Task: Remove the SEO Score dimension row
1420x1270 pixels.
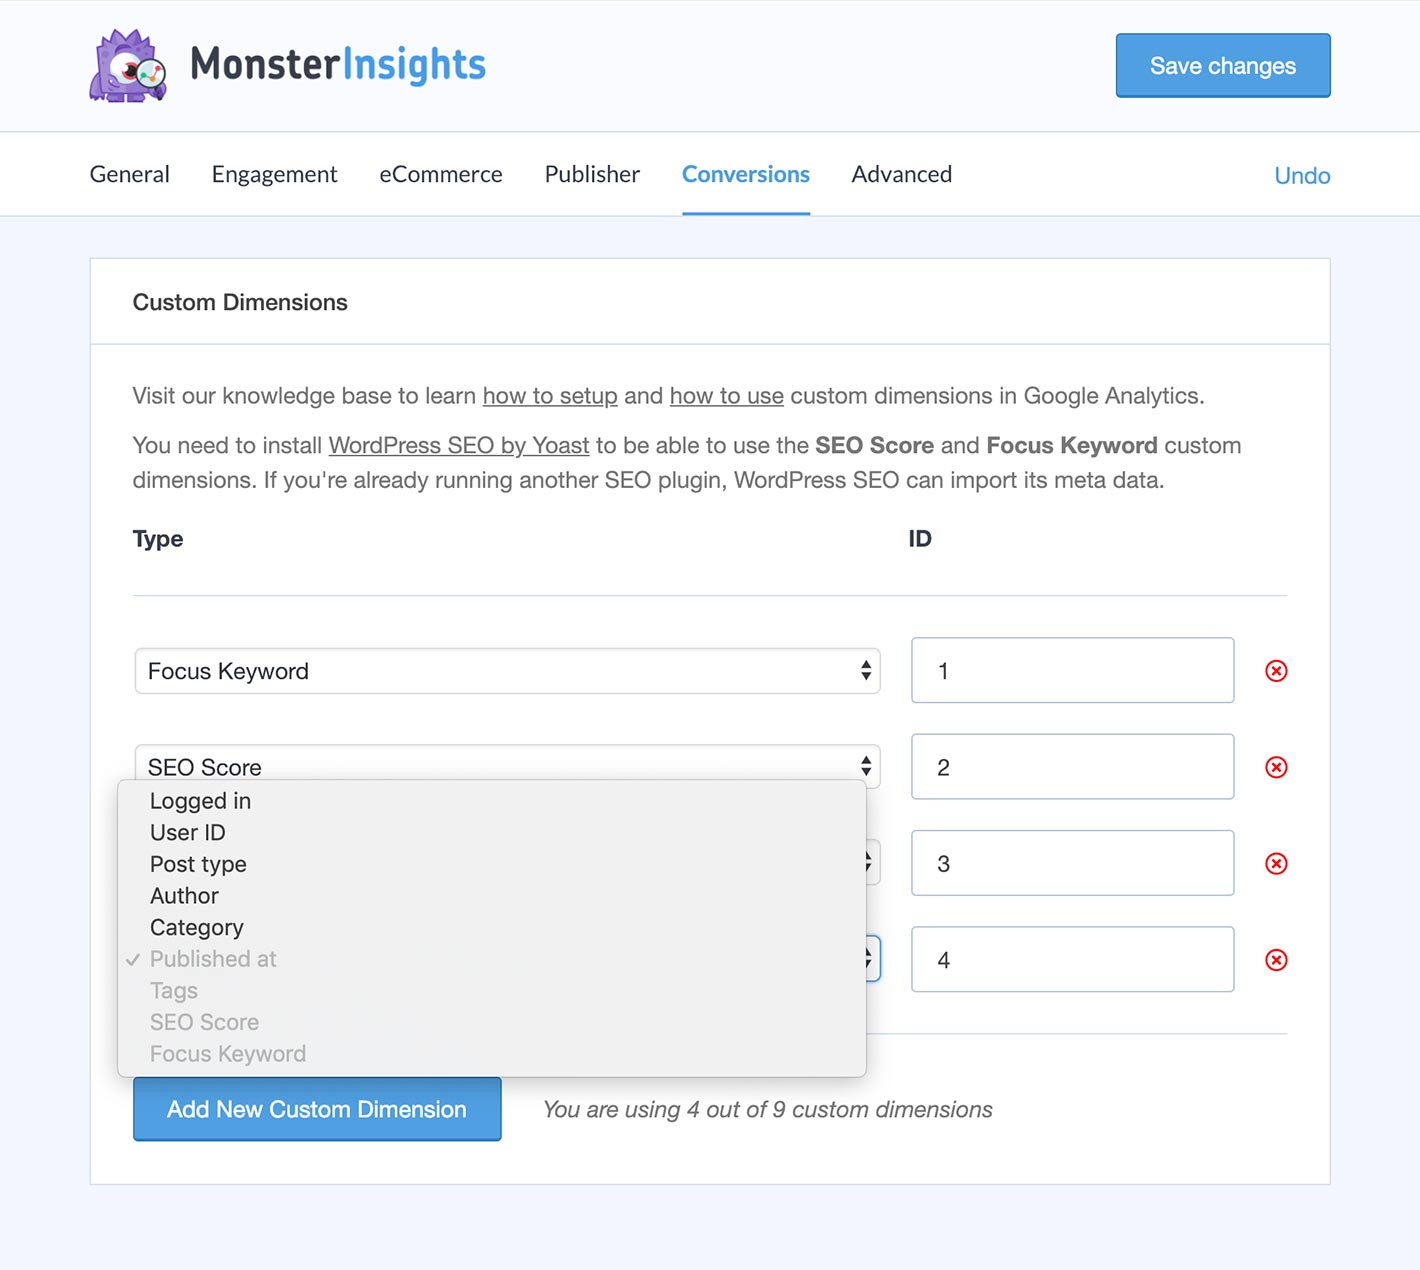Action: click(1276, 767)
